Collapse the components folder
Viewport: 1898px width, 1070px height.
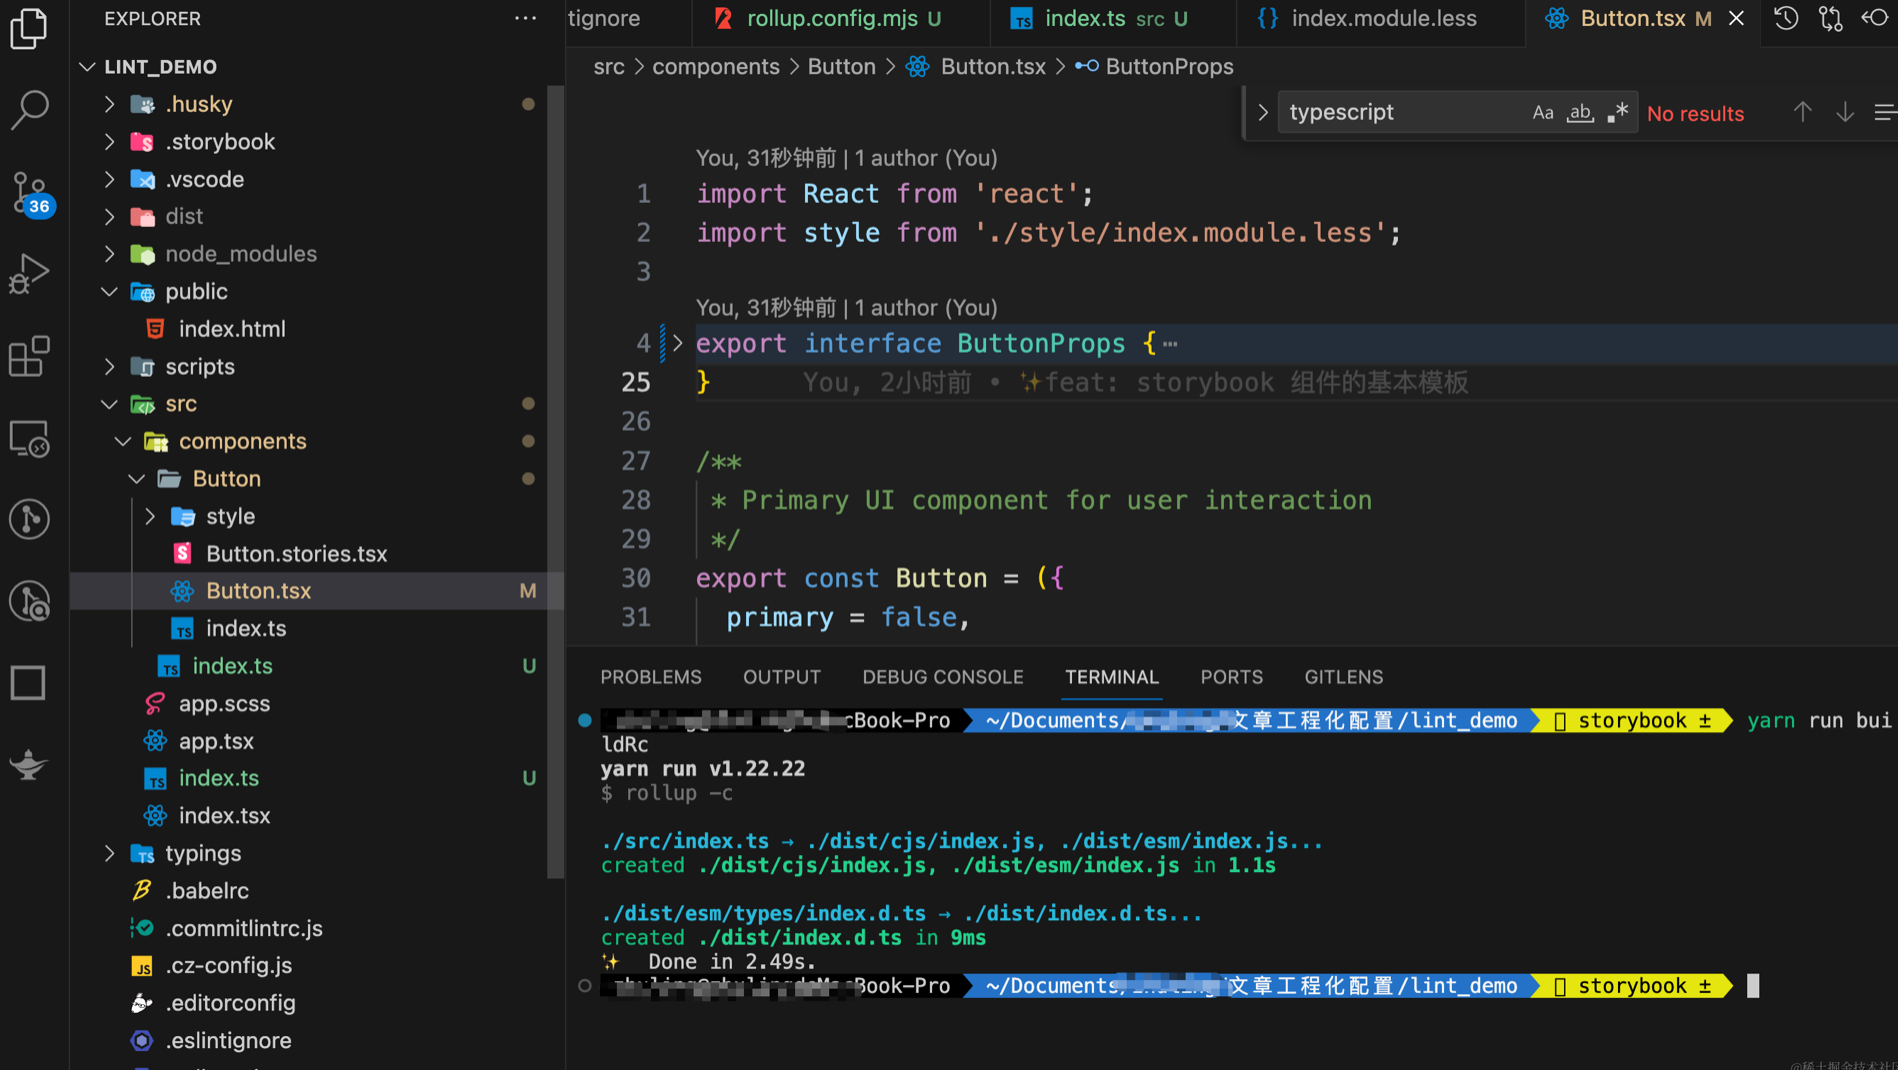point(123,441)
